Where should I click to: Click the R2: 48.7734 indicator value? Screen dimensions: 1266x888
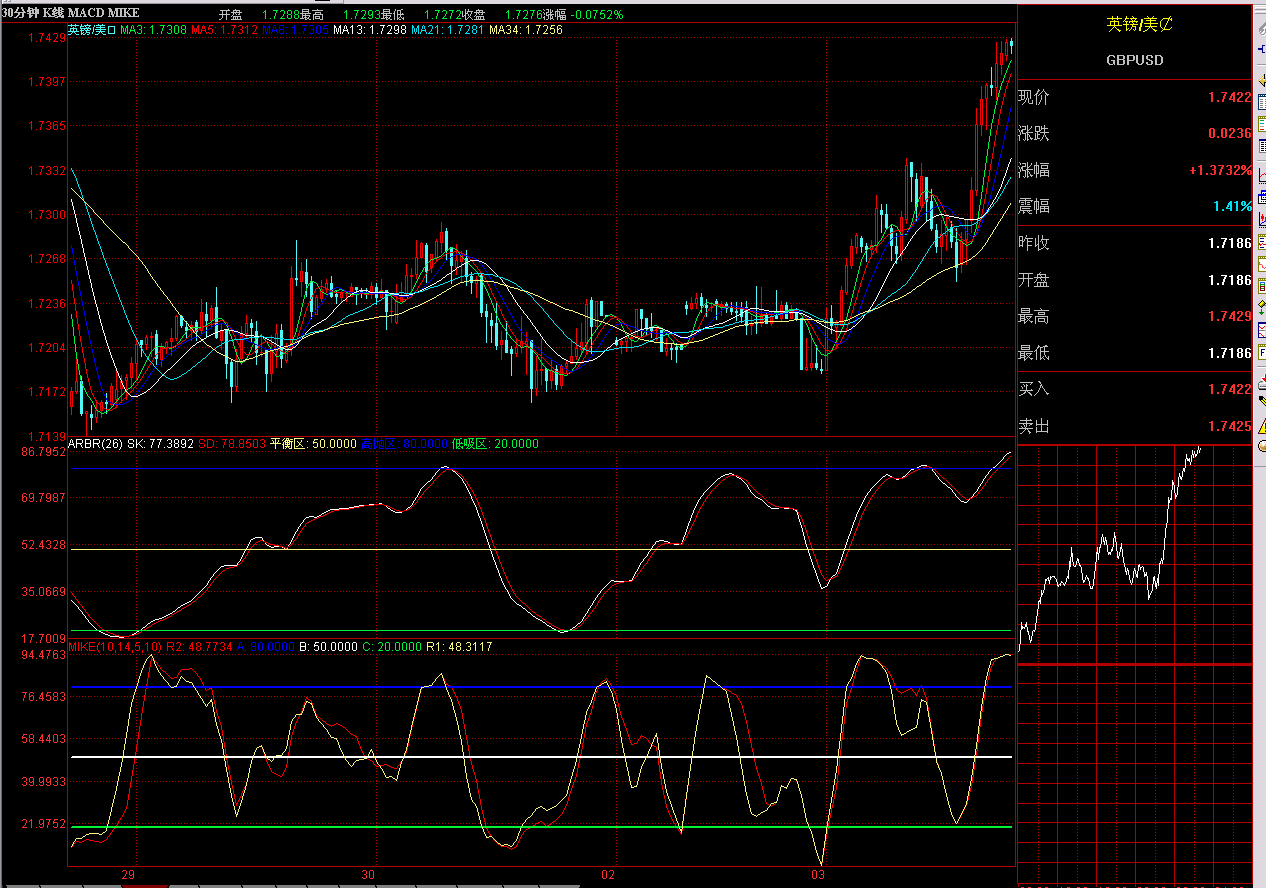click(199, 647)
